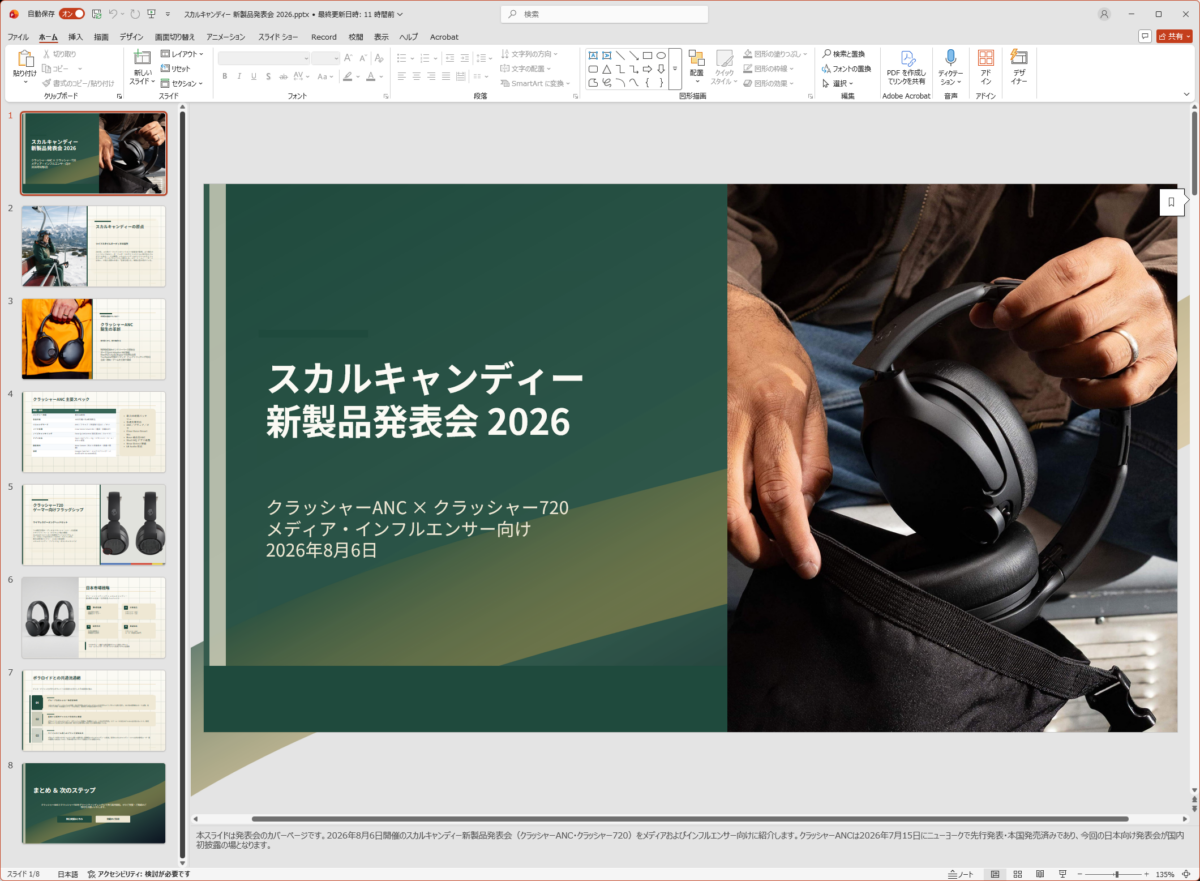This screenshot has height=881, width=1200.
Task: Start presentation from beginning icon in quick access
Action: [151, 14]
